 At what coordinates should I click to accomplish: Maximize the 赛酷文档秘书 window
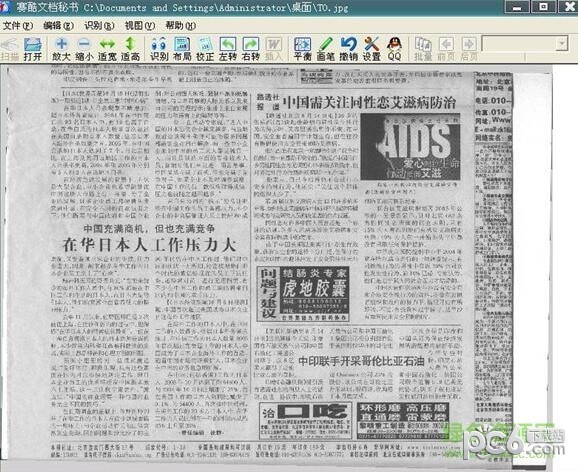(543, 7)
